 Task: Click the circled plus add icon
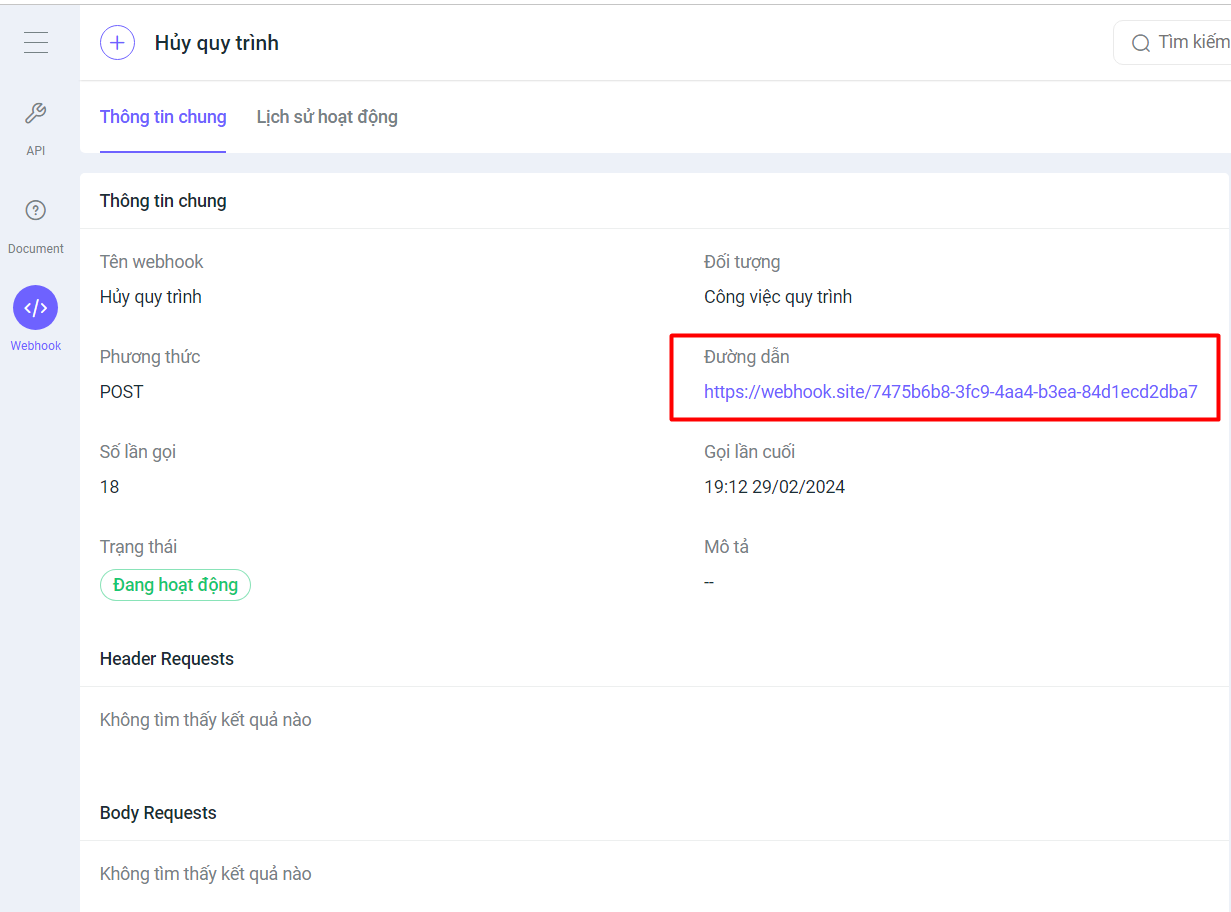click(117, 42)
